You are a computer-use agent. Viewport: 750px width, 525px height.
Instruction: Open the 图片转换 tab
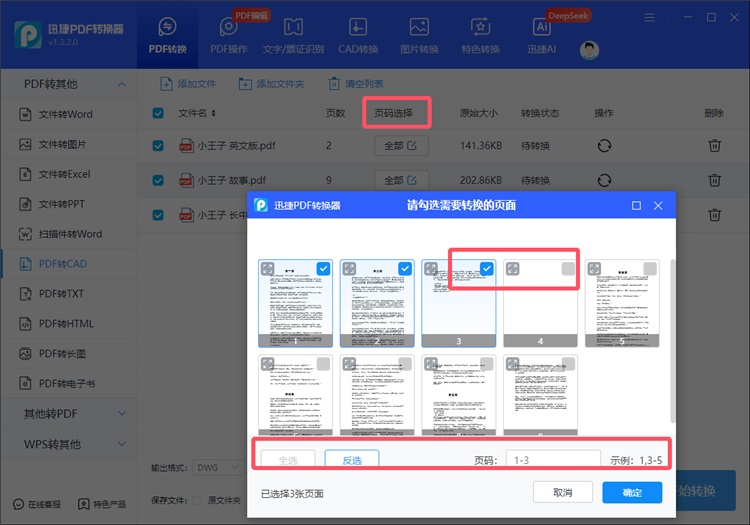pyautogui.click(x=419, y=35)
